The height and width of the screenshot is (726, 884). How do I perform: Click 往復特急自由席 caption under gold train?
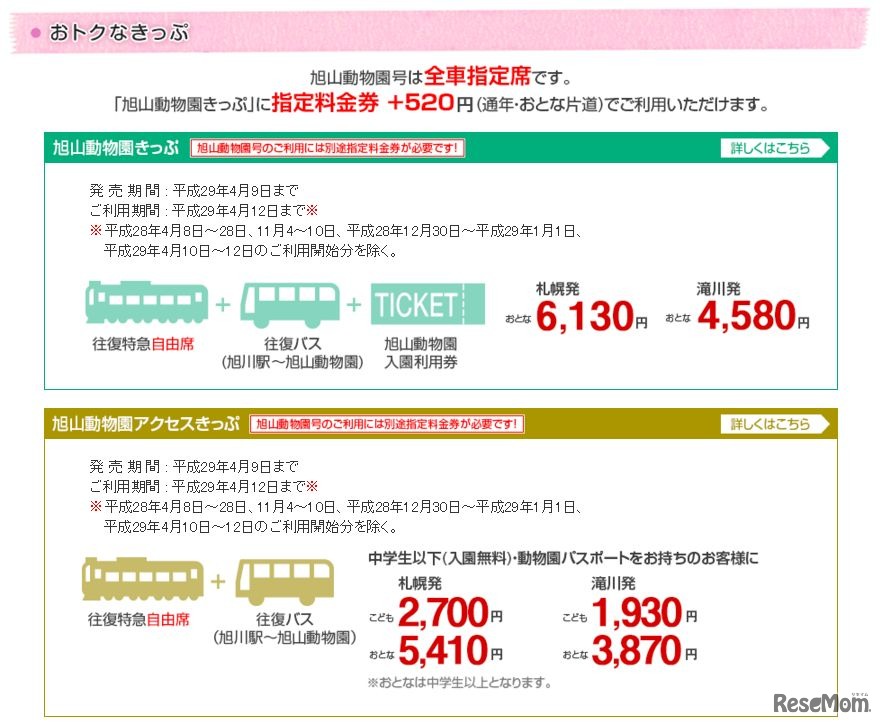click(x=139, y=619)
